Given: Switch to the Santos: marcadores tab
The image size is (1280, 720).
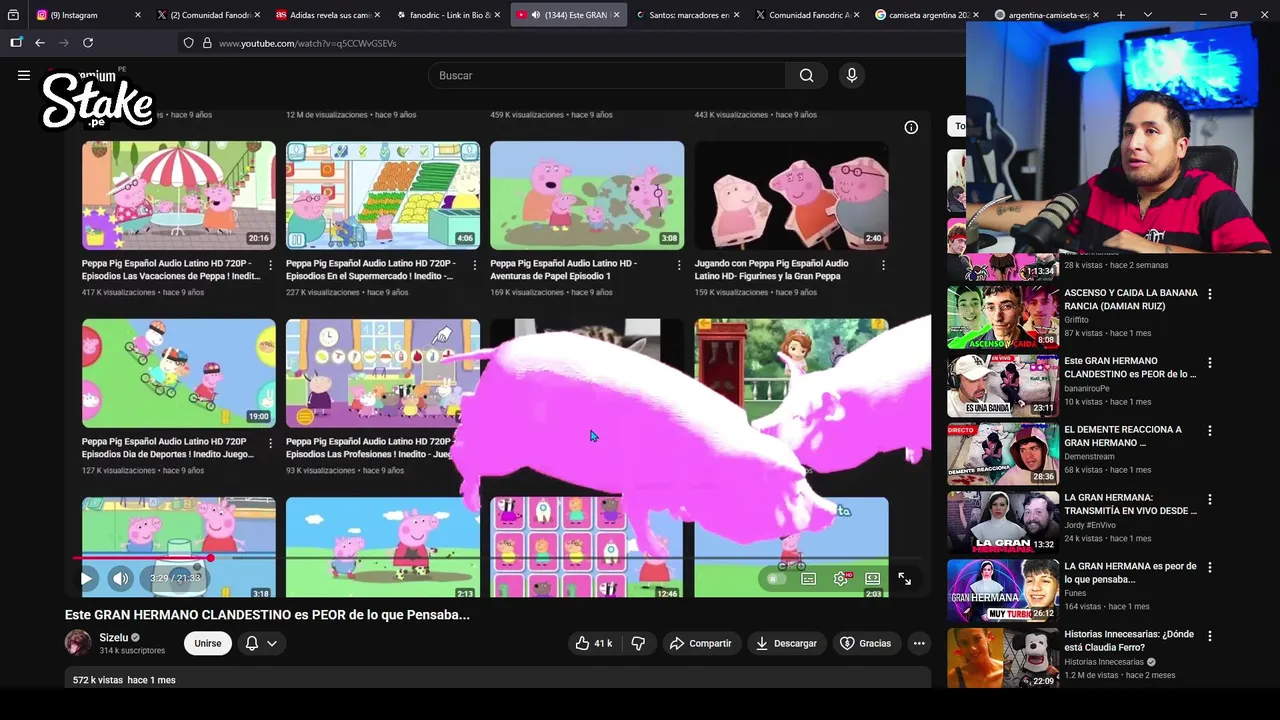Looking at the screenshot, I should point(688,15).
